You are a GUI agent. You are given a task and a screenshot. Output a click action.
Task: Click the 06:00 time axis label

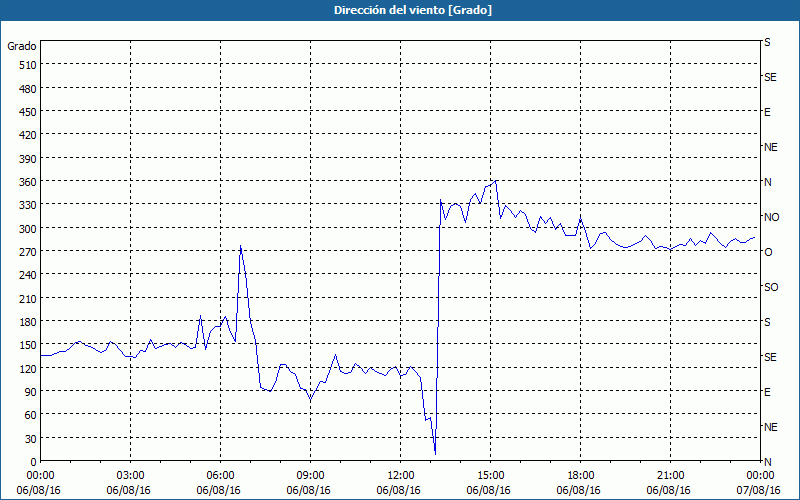point(220,476)
